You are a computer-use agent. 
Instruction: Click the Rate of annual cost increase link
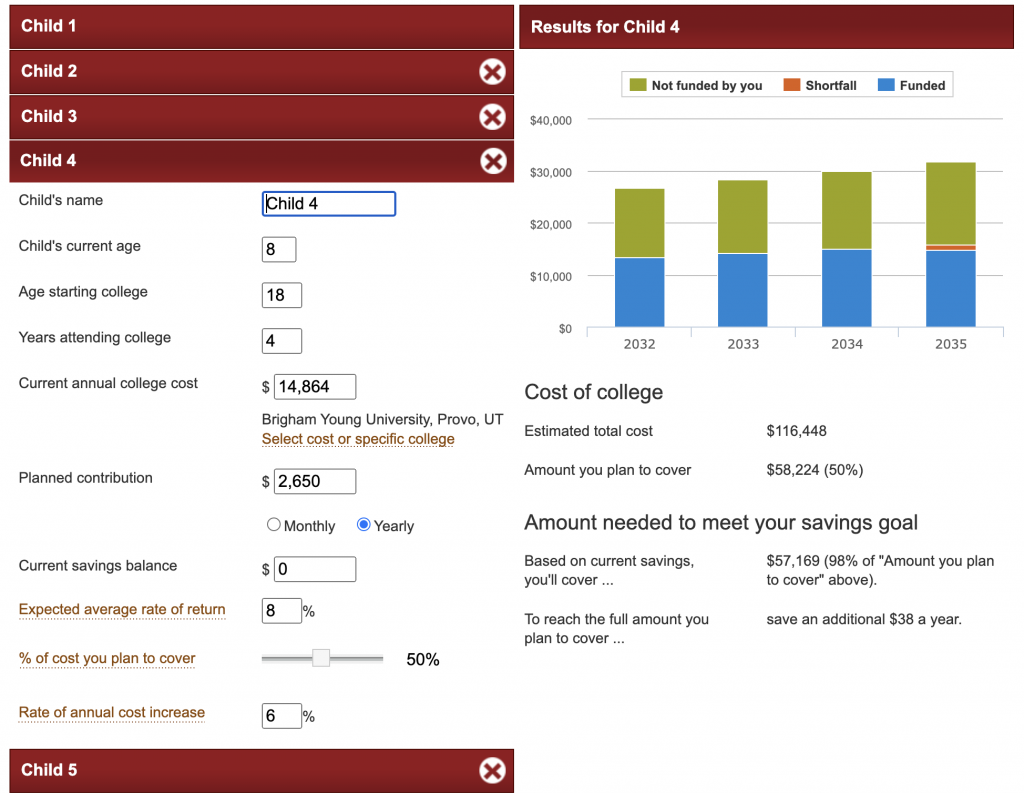pyautogui.click(x=112, y=713)
